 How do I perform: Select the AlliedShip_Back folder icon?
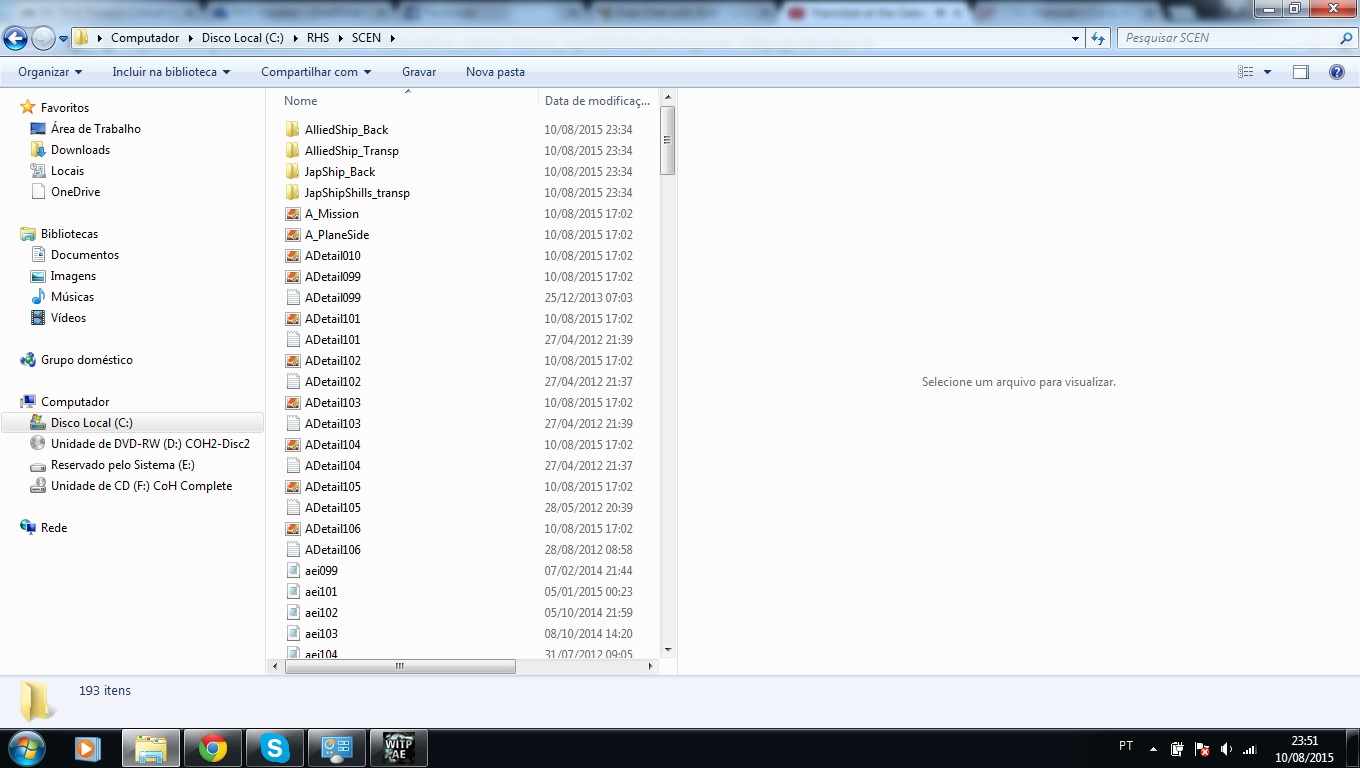(293, 130)
